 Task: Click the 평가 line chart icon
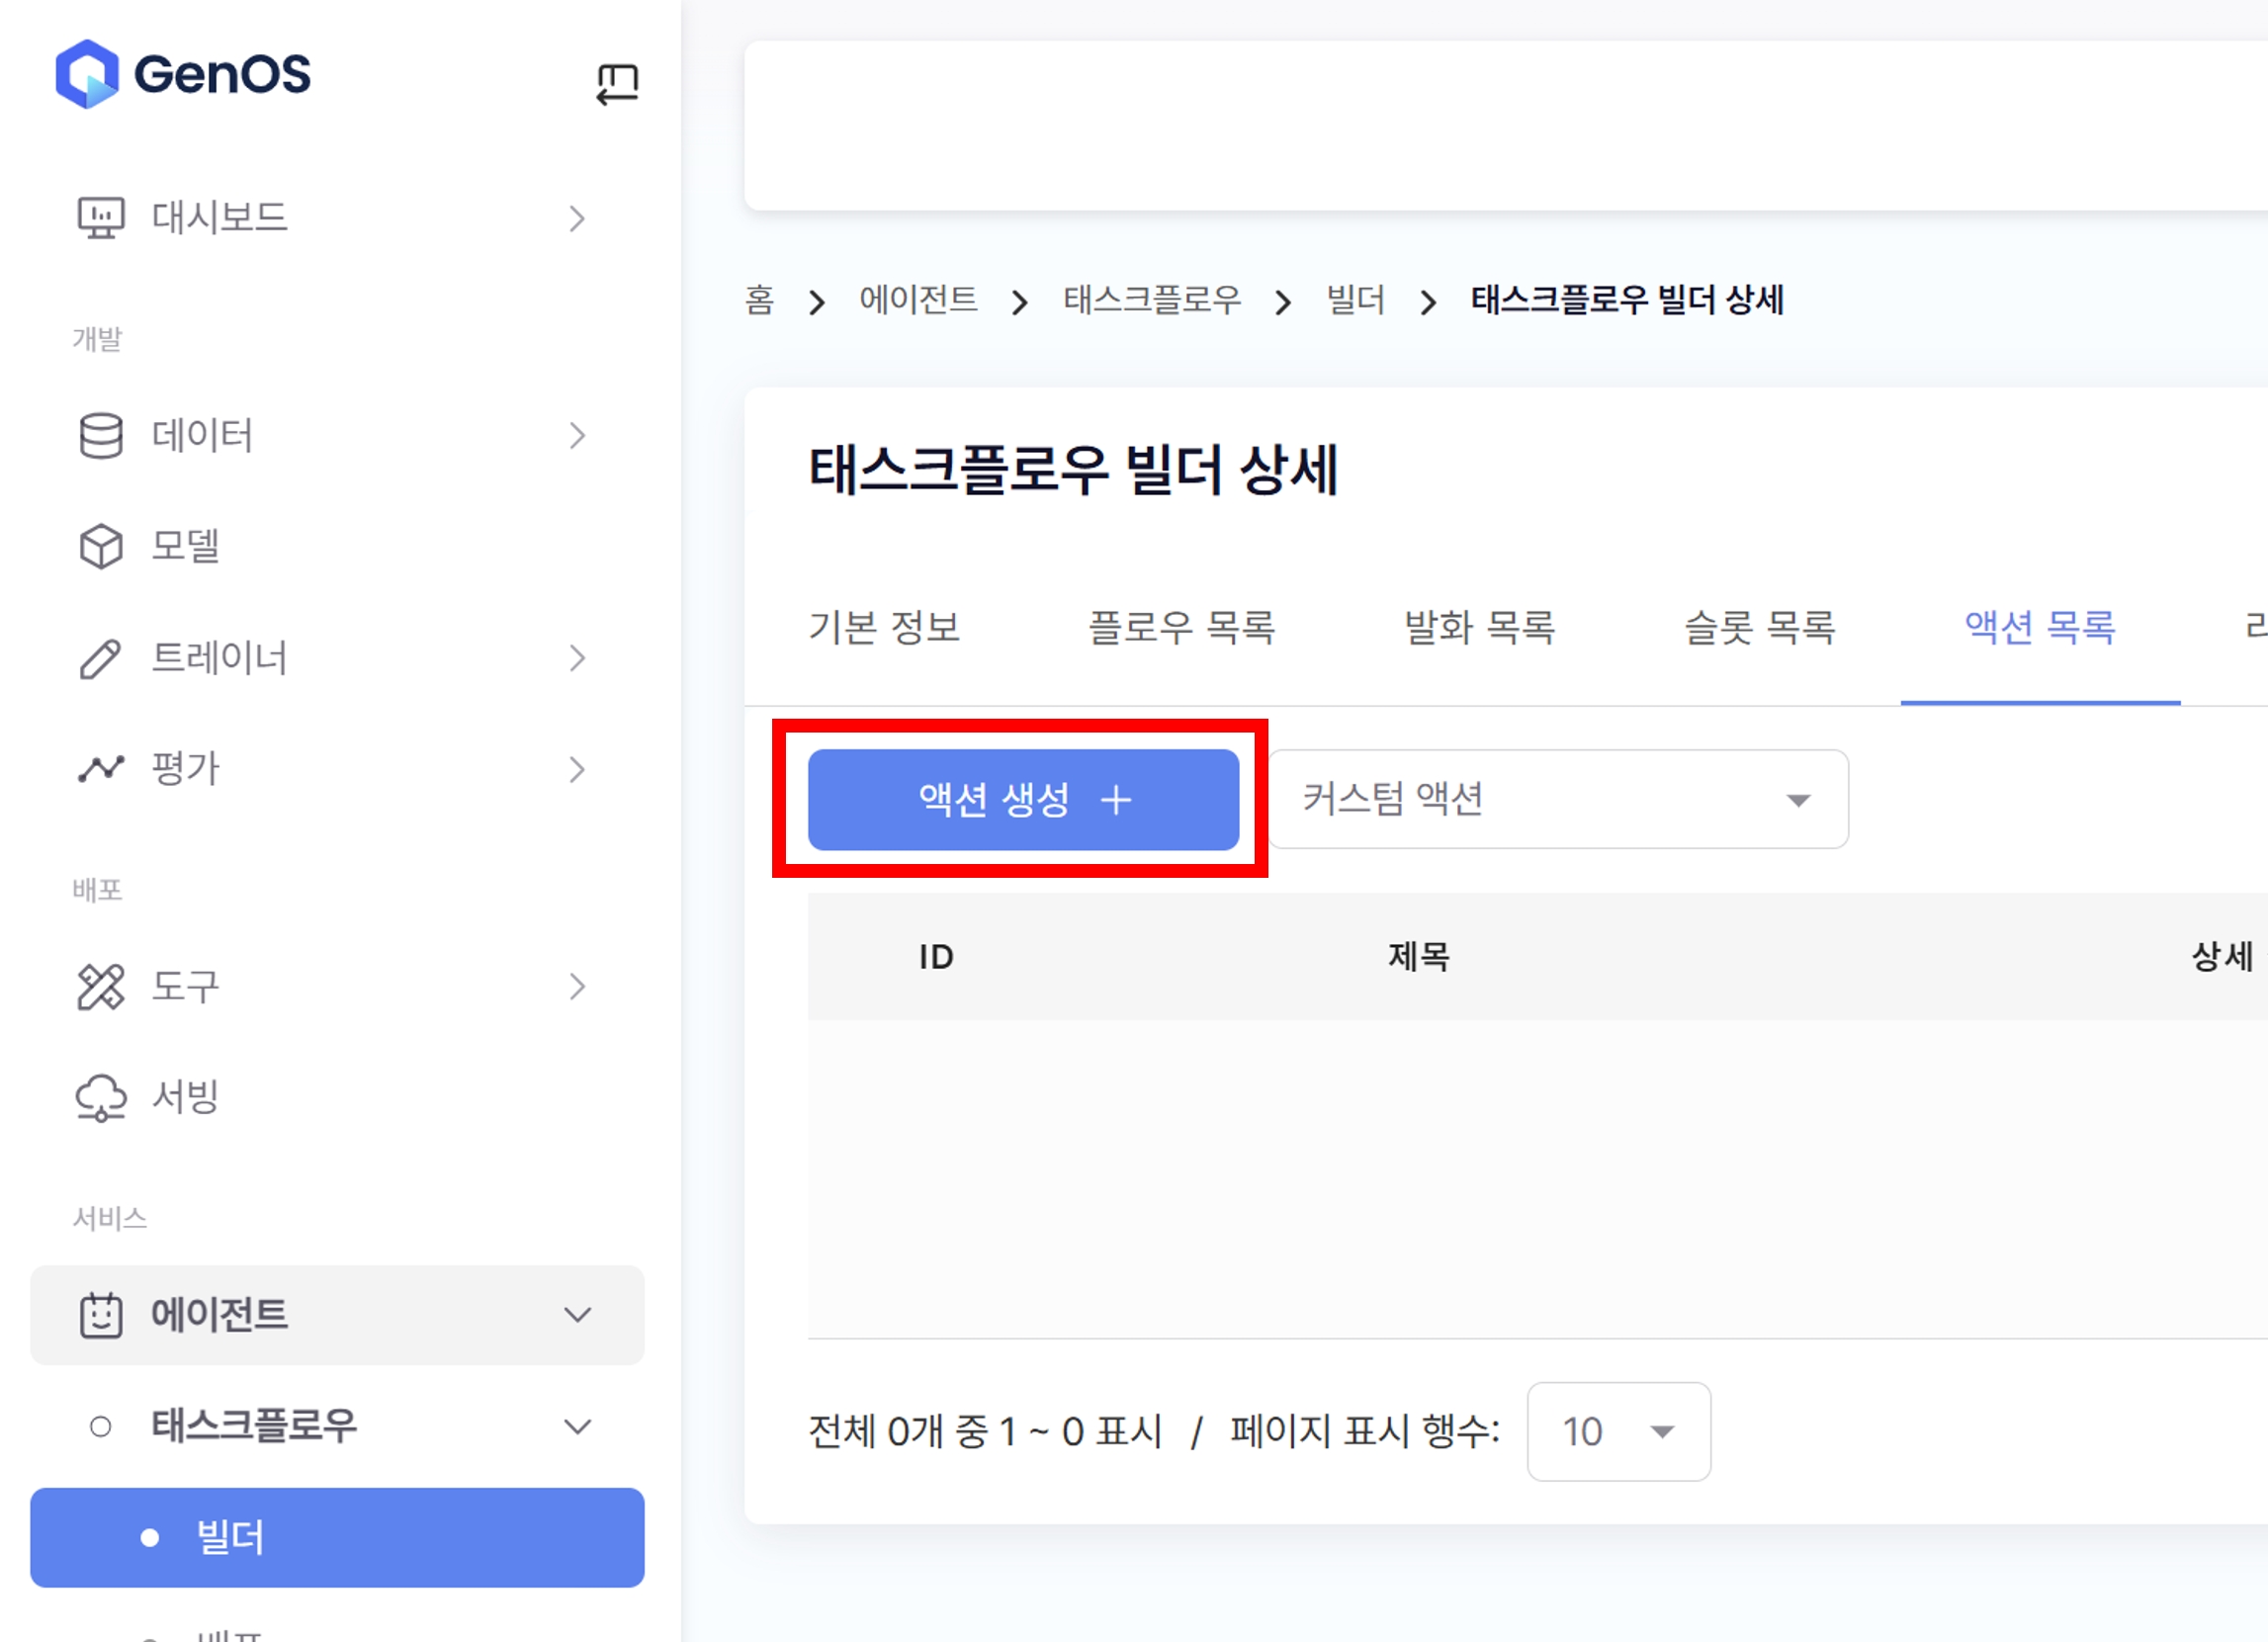(101, 769)
